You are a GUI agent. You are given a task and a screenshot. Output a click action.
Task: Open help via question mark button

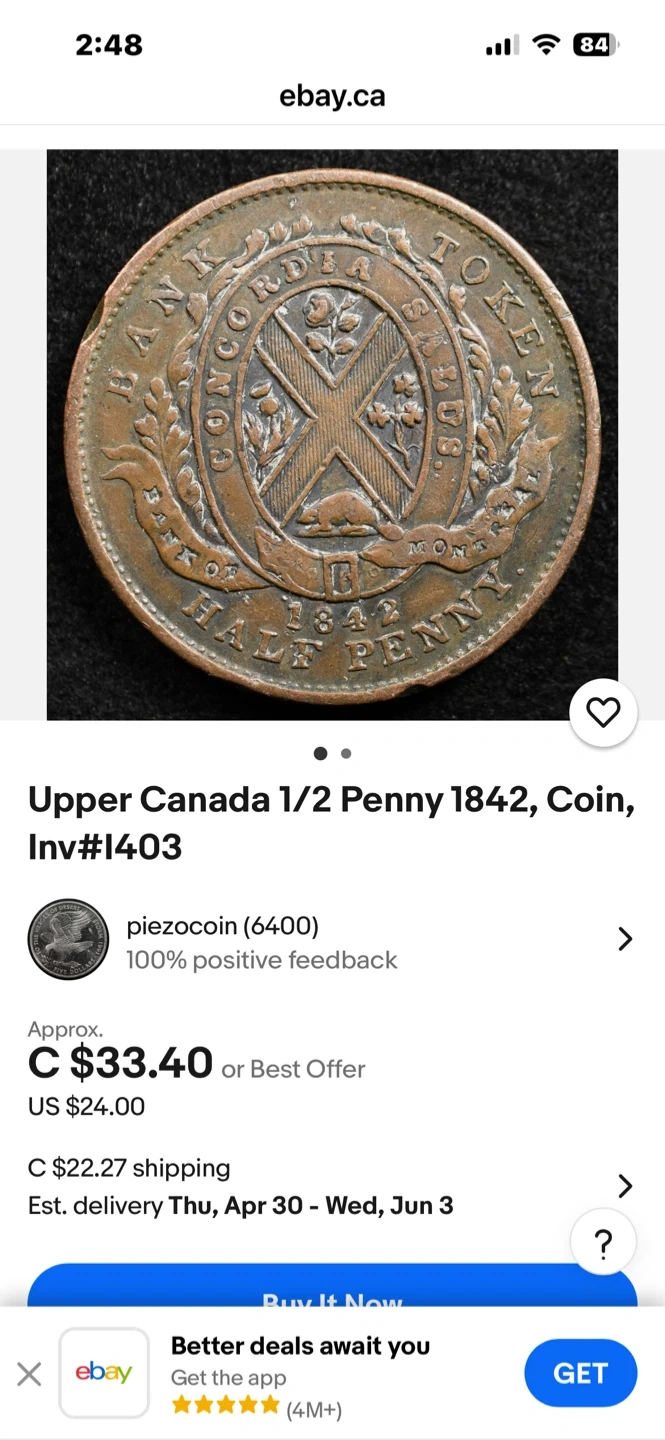click(x=603, y=1244)
